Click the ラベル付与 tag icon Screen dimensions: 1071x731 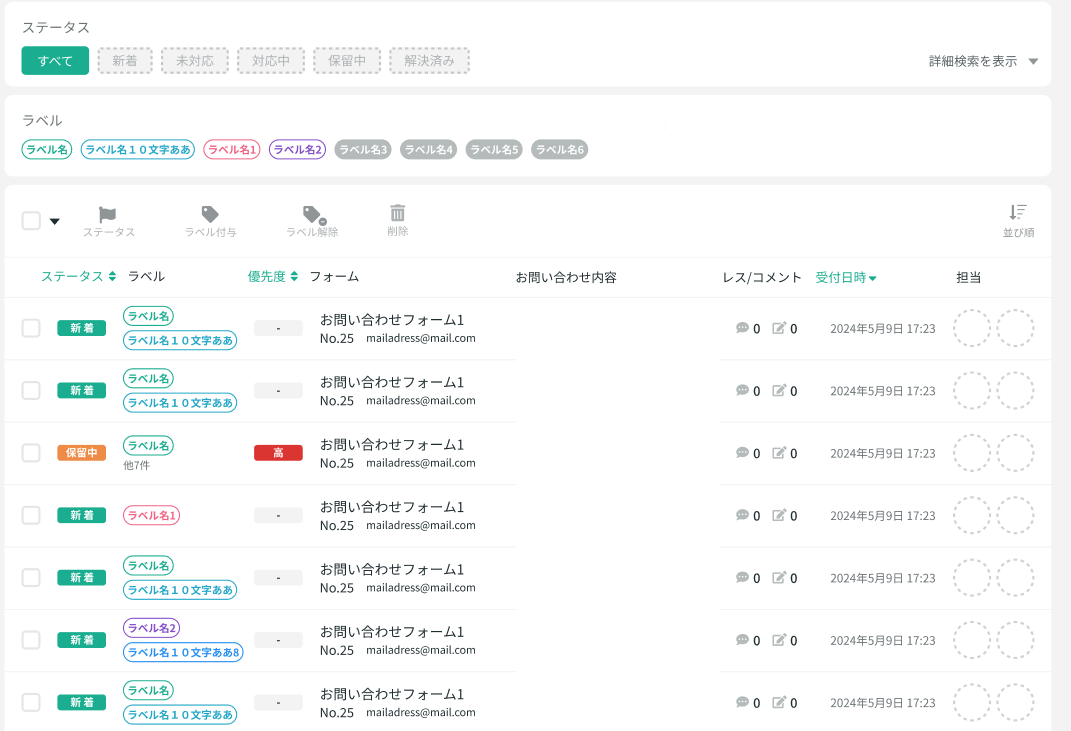(x=210, y=215)
